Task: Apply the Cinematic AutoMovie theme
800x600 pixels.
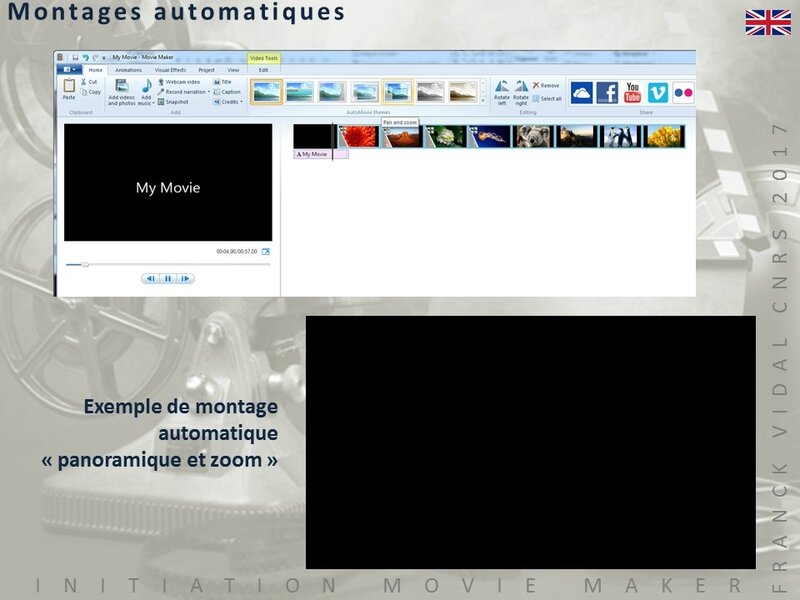Action: pos(332,92)
